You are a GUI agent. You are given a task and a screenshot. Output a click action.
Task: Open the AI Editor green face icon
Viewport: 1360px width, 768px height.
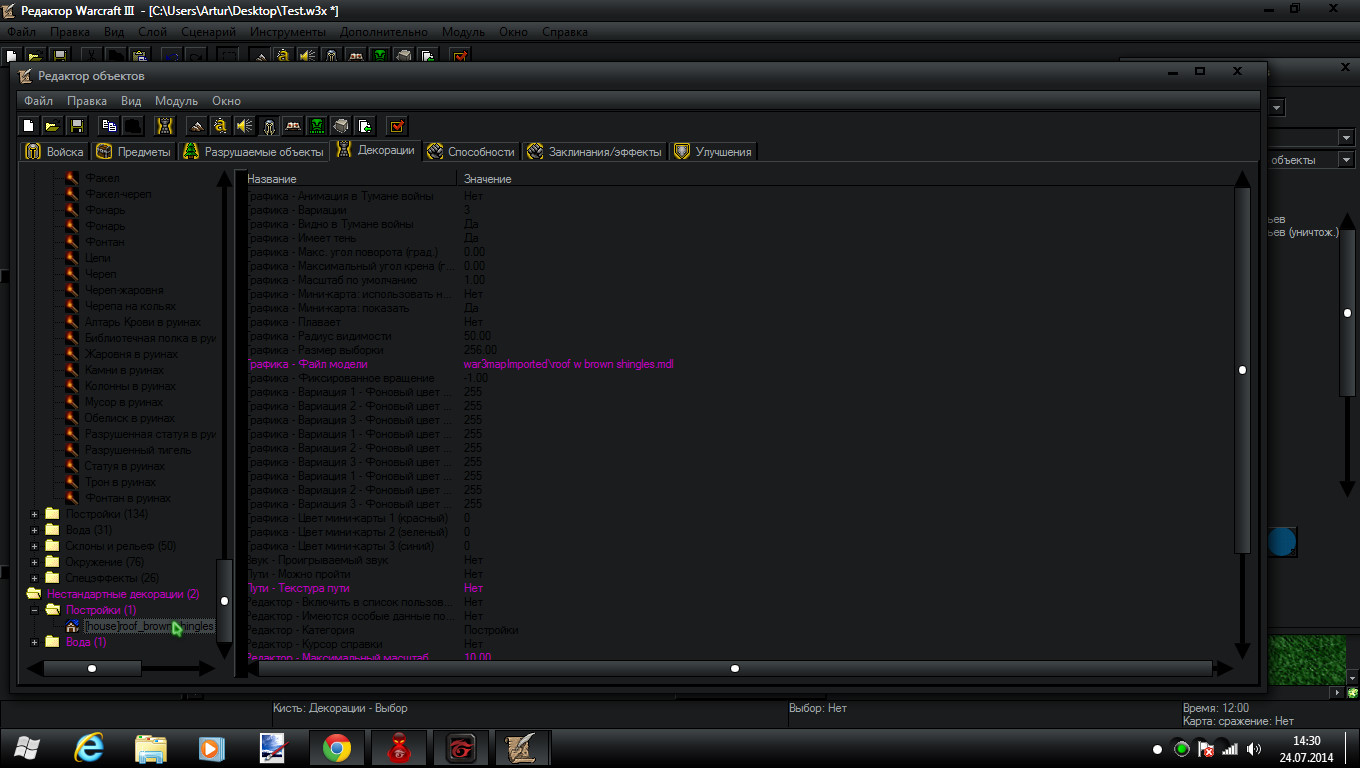tap(317, 126)
